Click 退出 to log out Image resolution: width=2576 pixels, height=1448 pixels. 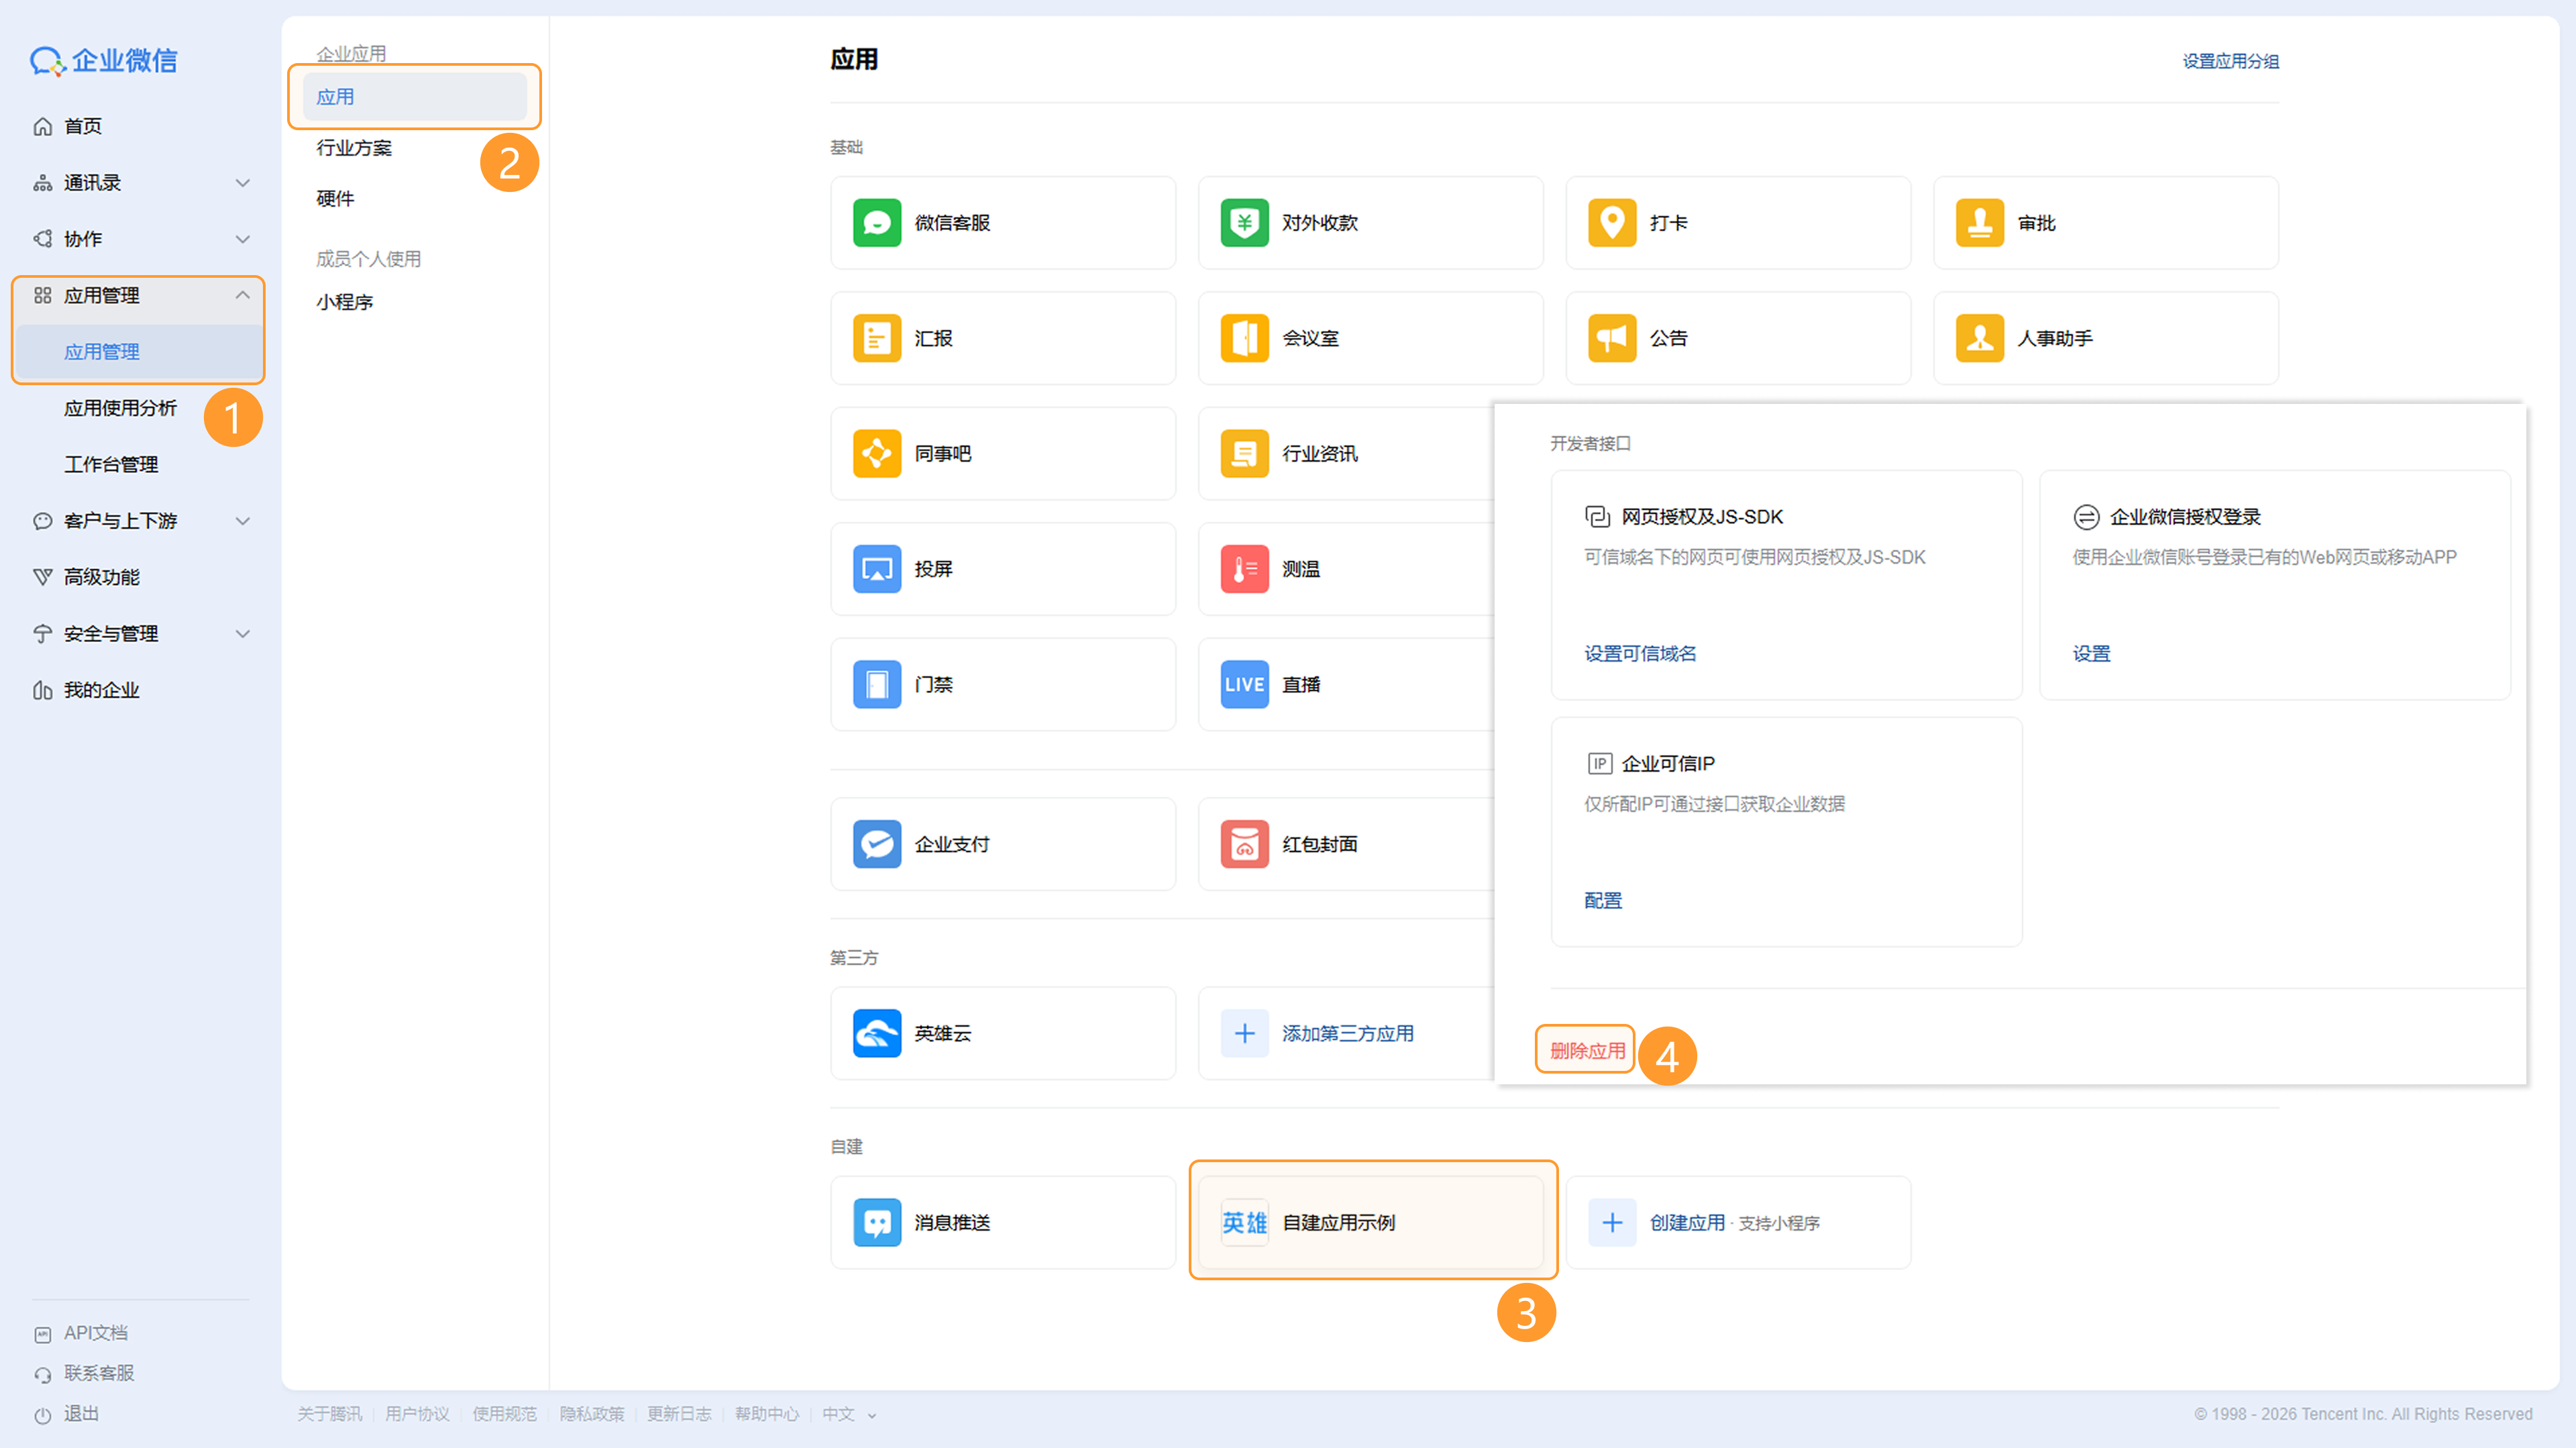pos(81,1414)
